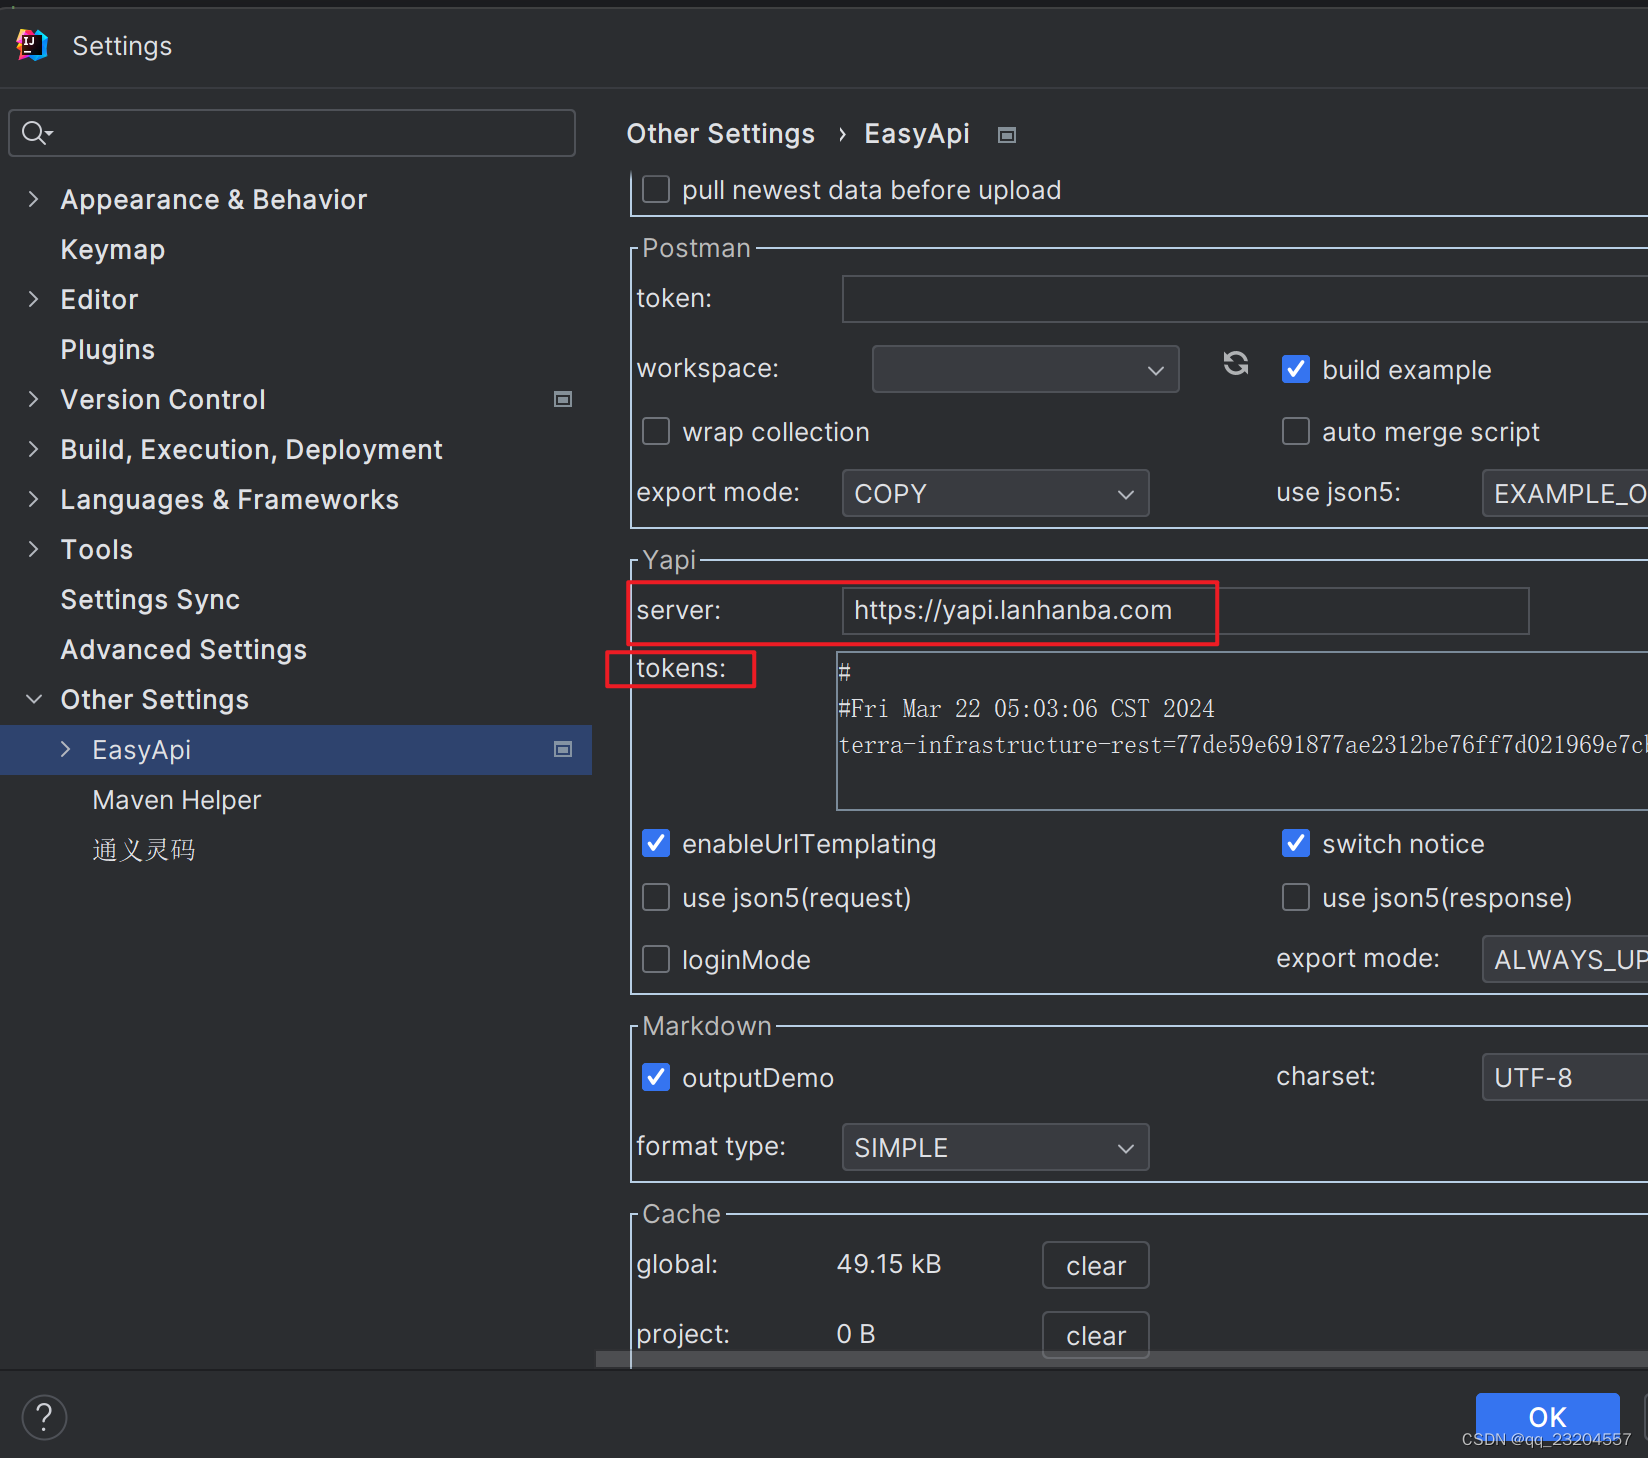Uncheck switch notice checkbox
This screenshot has width=1648, height=1458.
click(x=1296, y=843)
